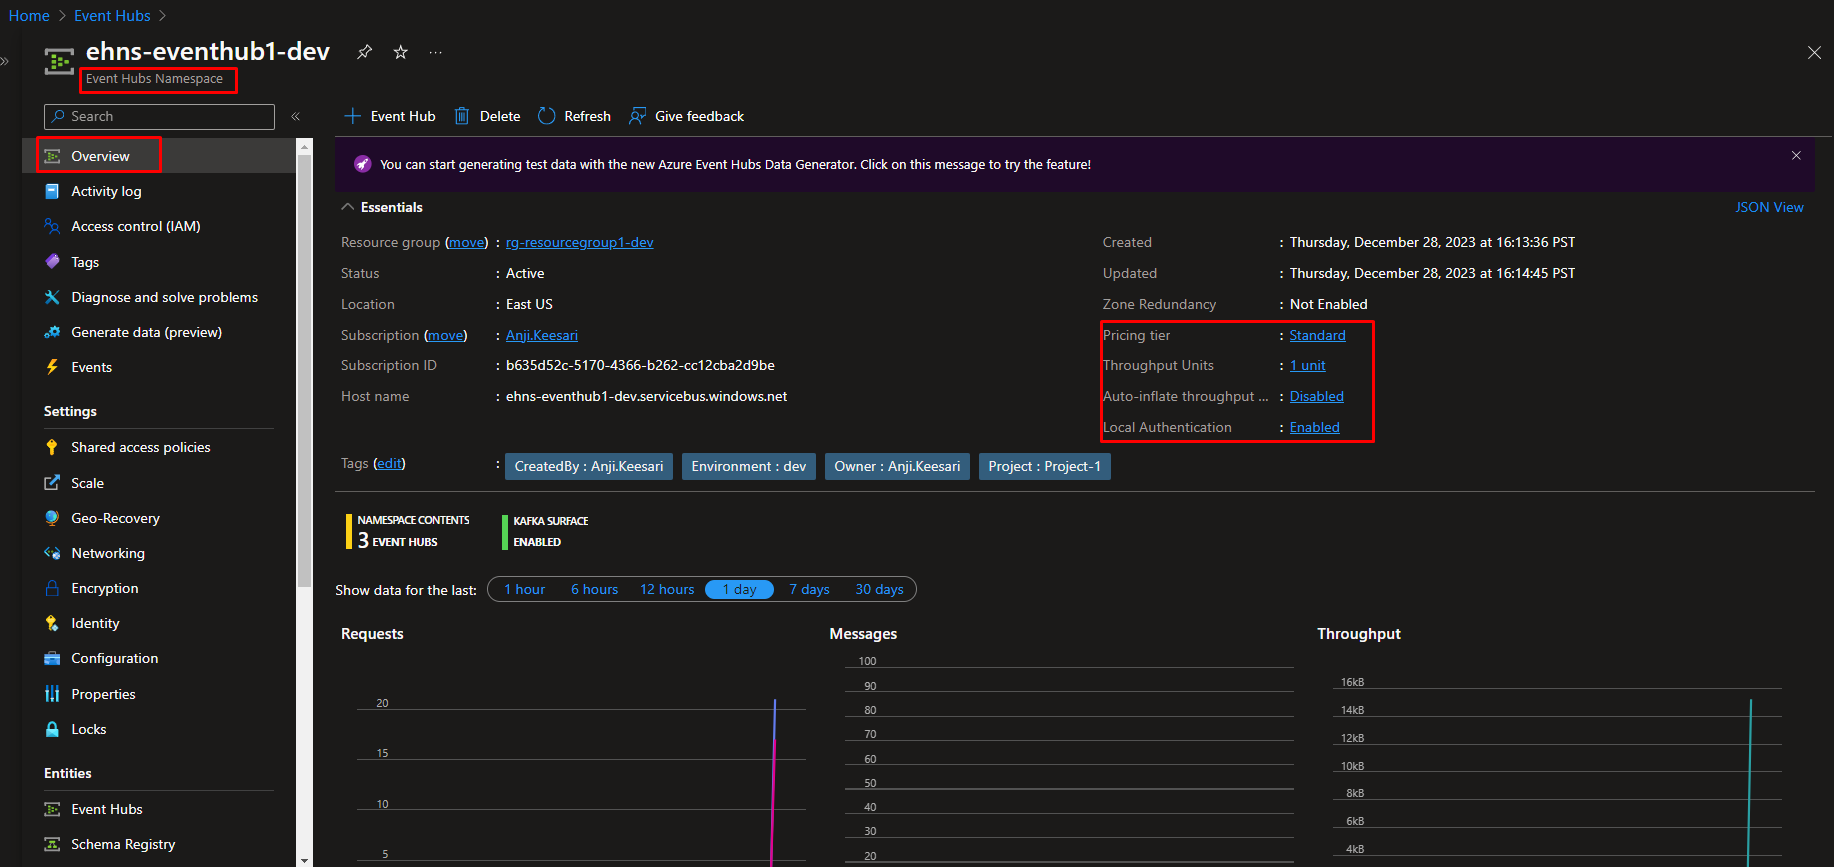Open rg-resourcegroup1-dev resource group

pos(580,242)
